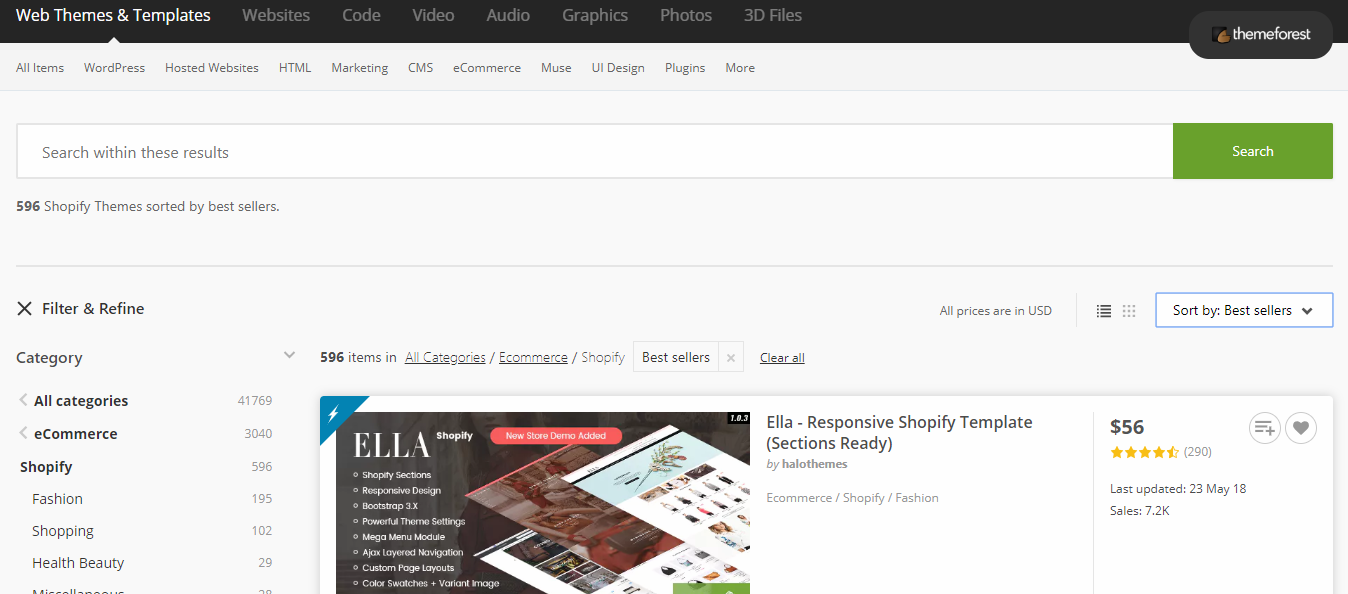This screenshot has height=594, width=1348.
Task: Click the Ella theme preview thumbnail
Action: [x=543, y=503]
